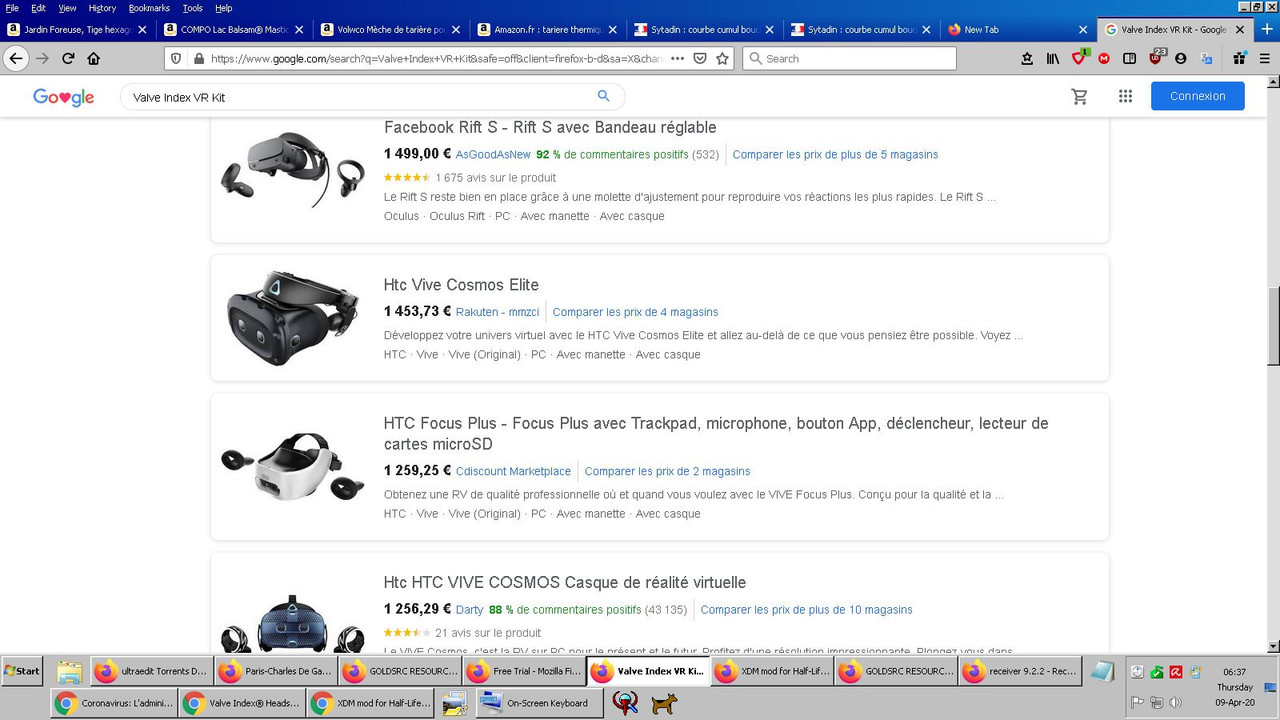View the Vive Cosmos Elite product image
Screen dimensions: 1280x720
tap(292, 317)
